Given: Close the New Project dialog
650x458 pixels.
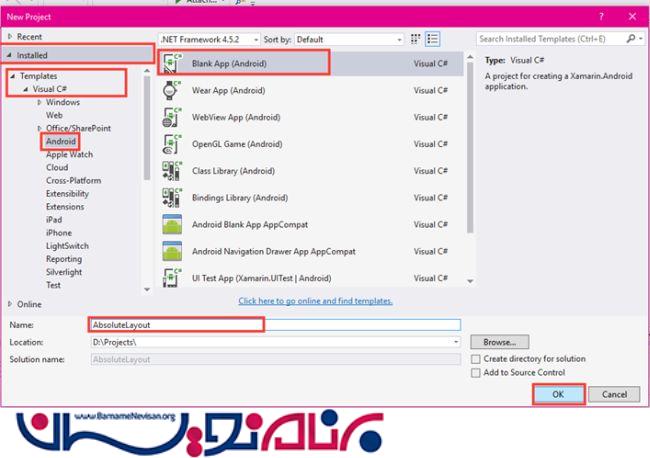Looking at the screenshot, I should (632, 17).
